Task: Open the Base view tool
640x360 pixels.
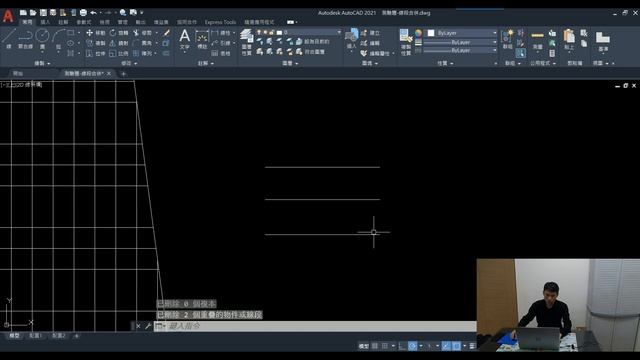Action: pyautogui.click(x=603, y=41)
